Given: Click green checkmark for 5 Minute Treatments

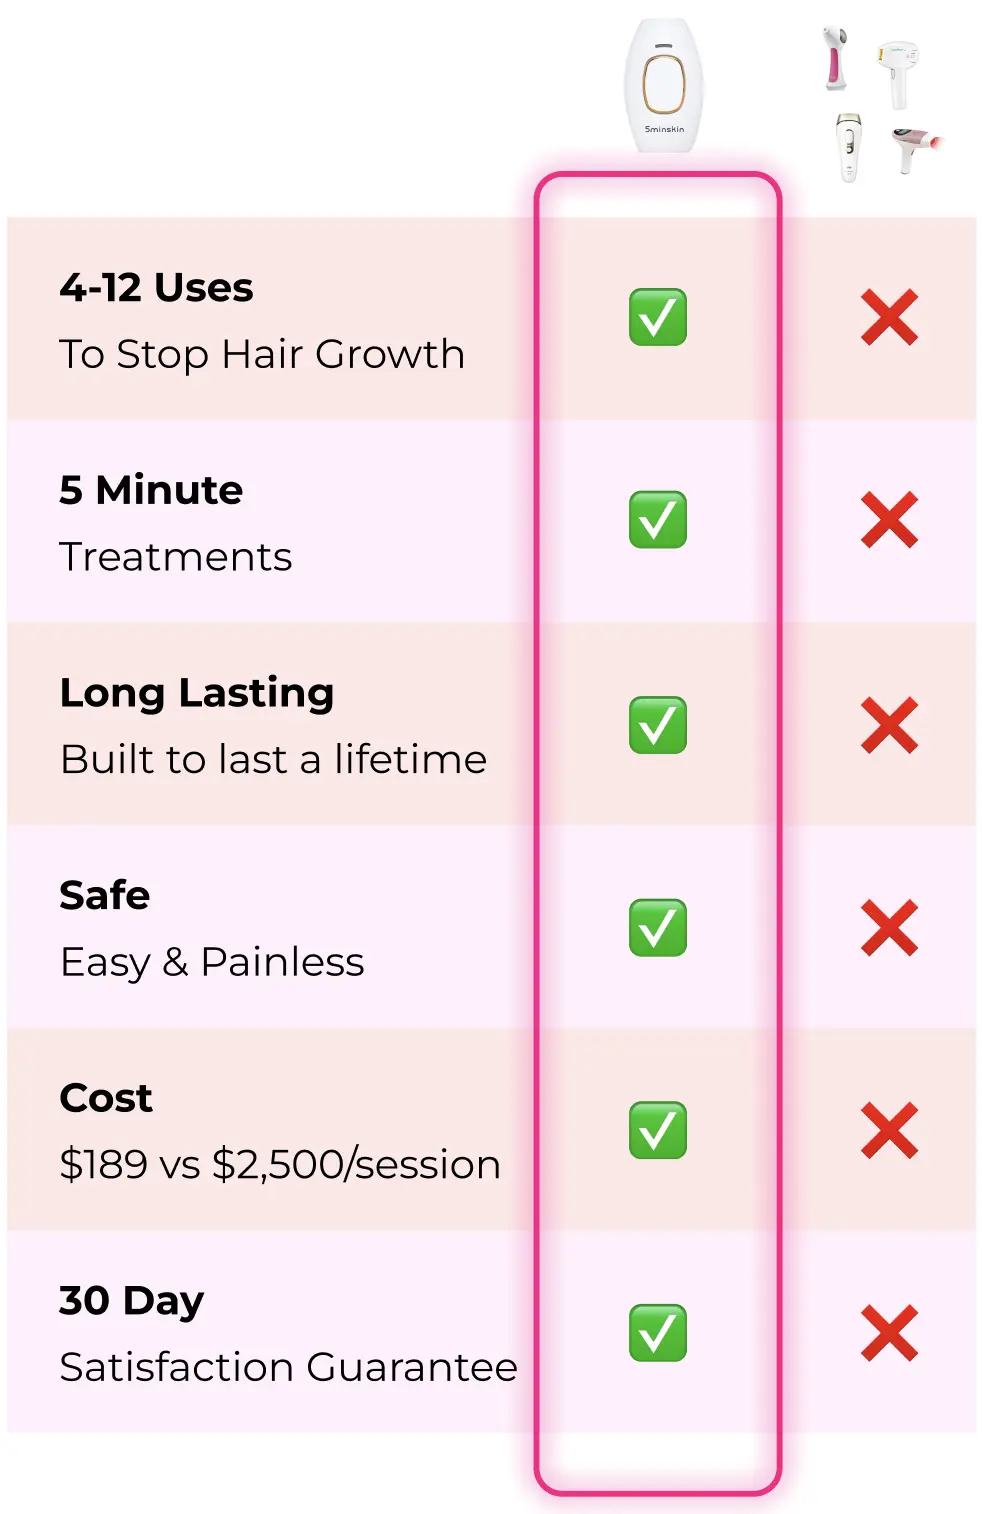Looking at the screenshot, I should pyautogui.click(x=658, y=520).
